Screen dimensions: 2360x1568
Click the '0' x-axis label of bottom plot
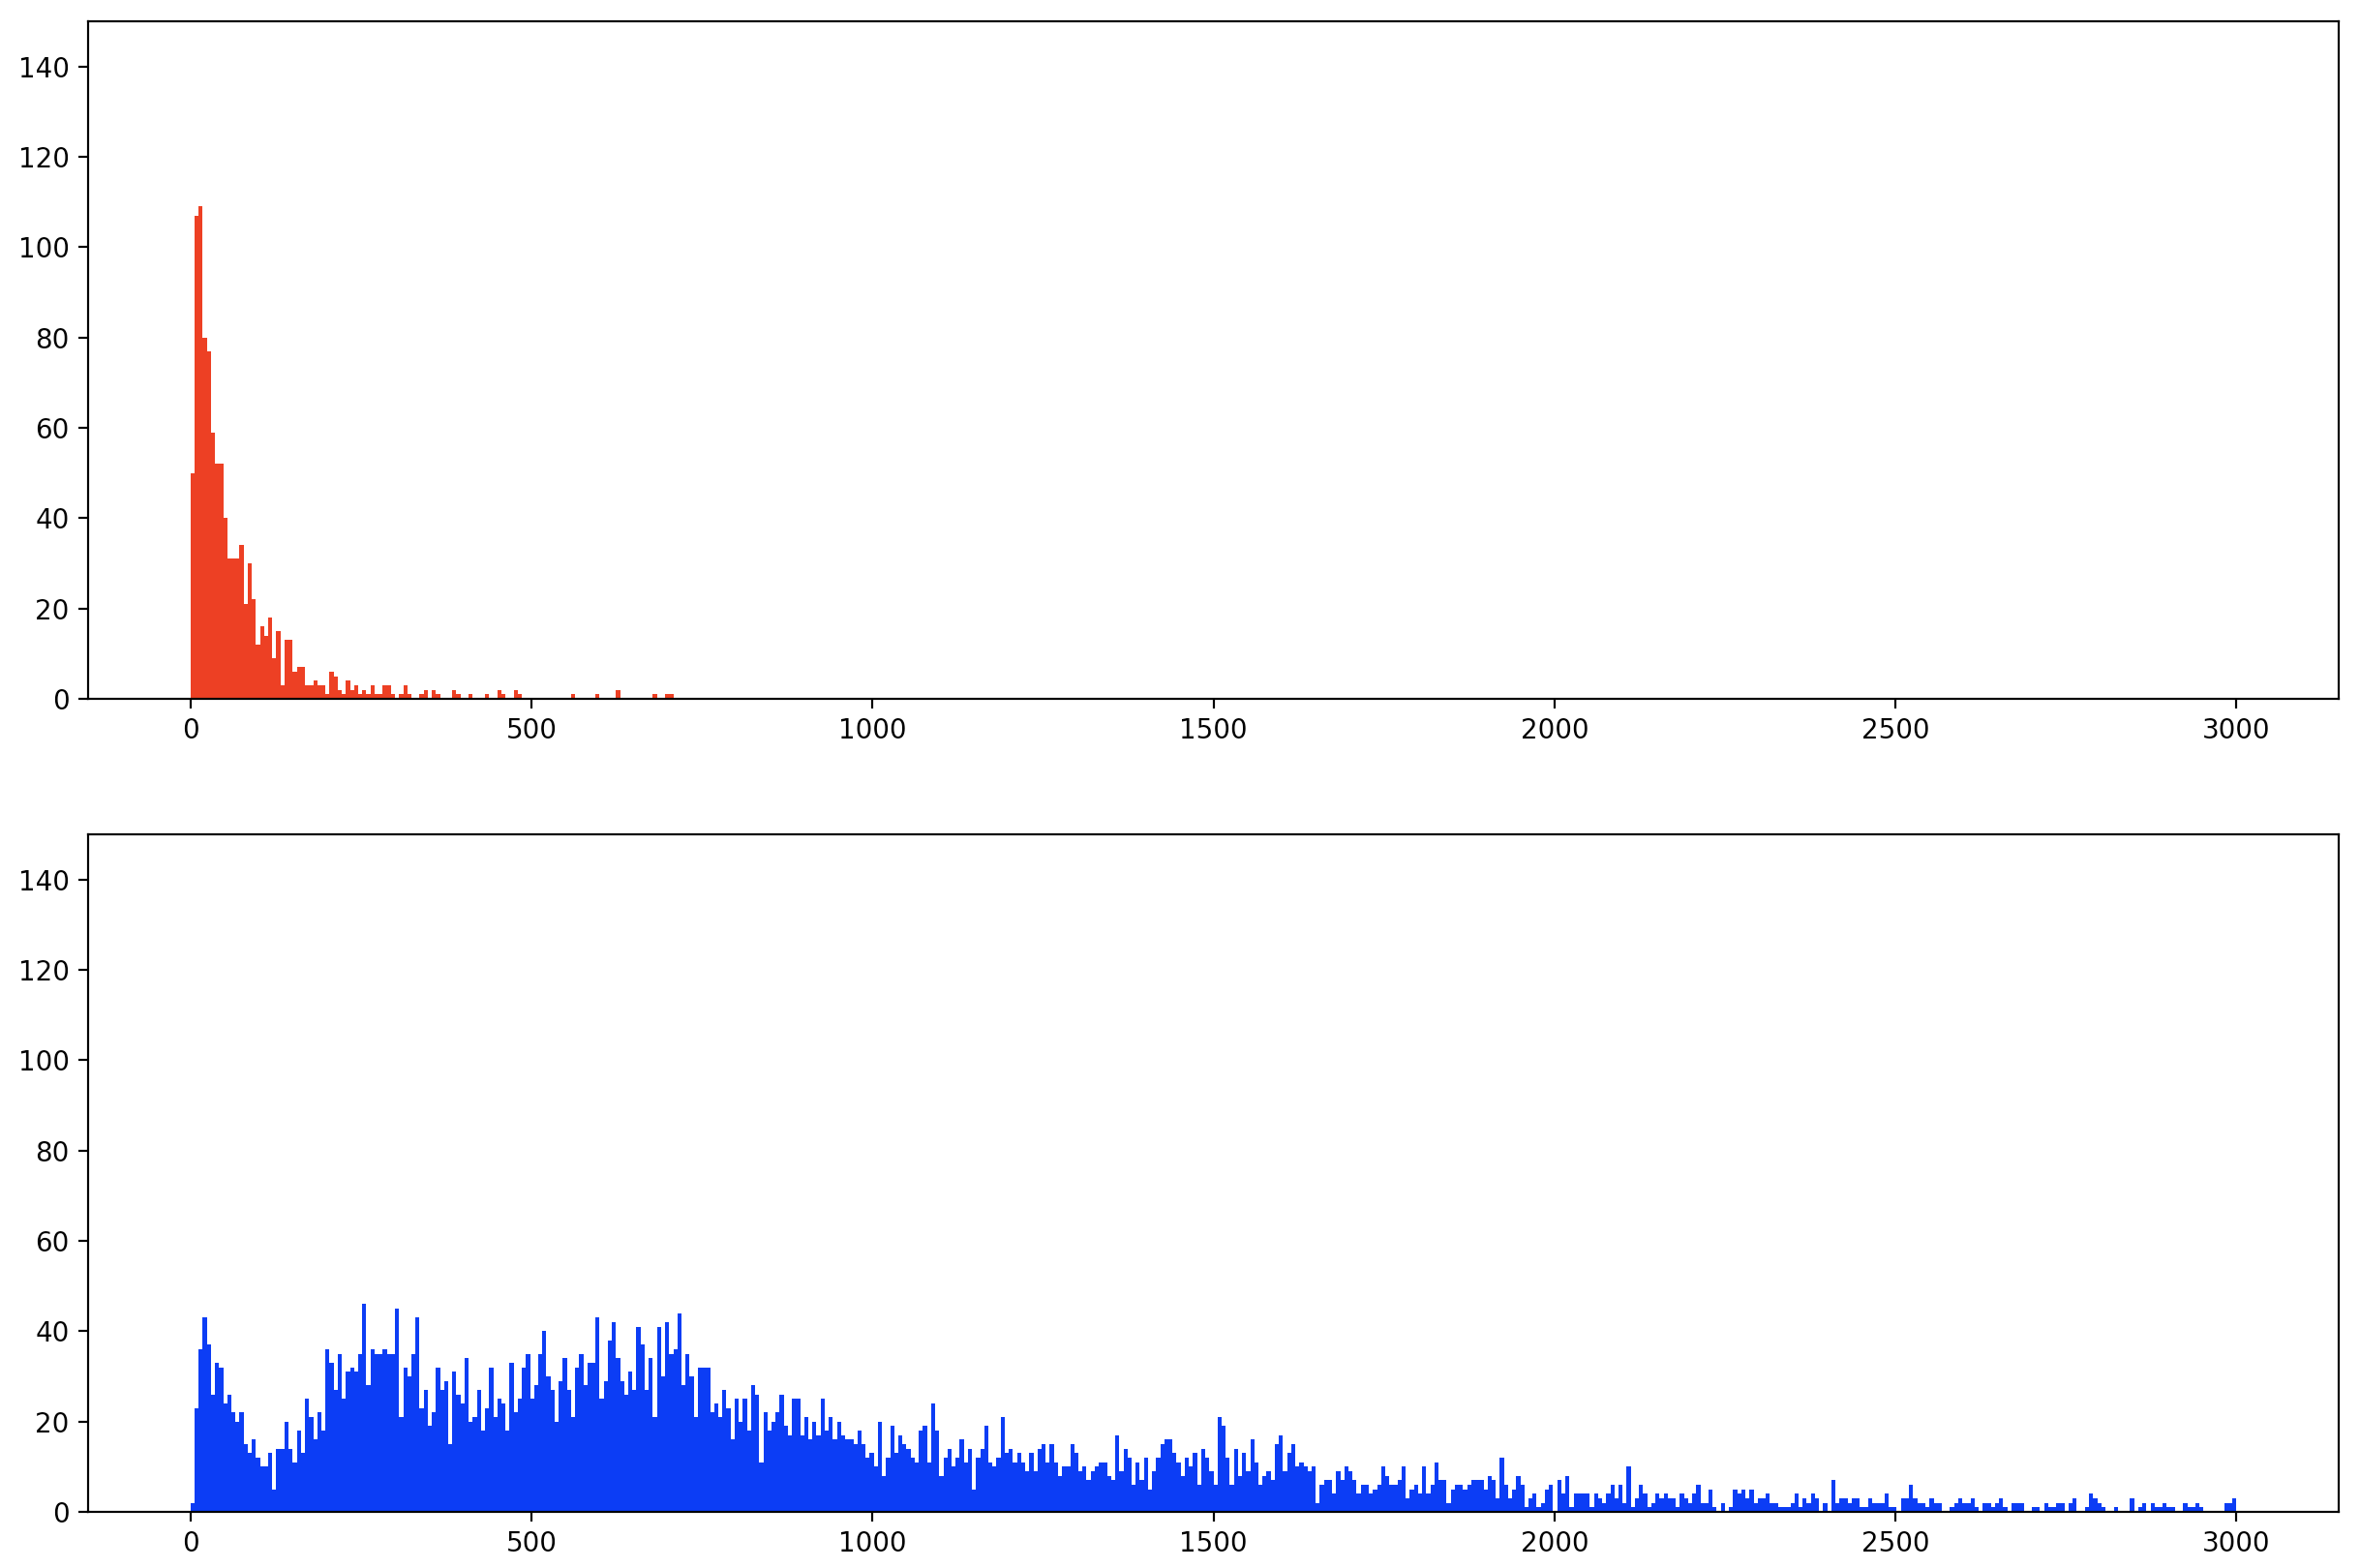tap(190, 1543)
